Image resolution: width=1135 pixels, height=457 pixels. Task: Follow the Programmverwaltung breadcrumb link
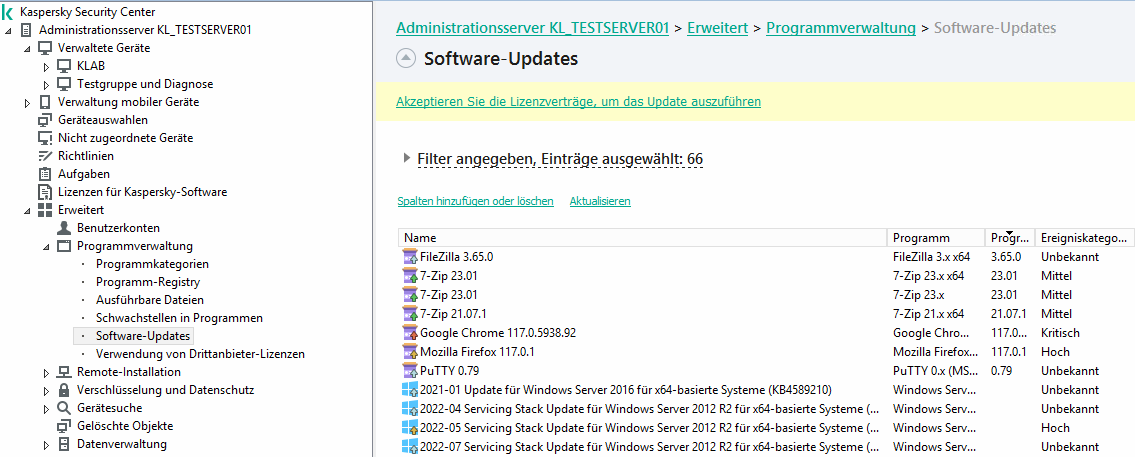click(x=841, y=28)
